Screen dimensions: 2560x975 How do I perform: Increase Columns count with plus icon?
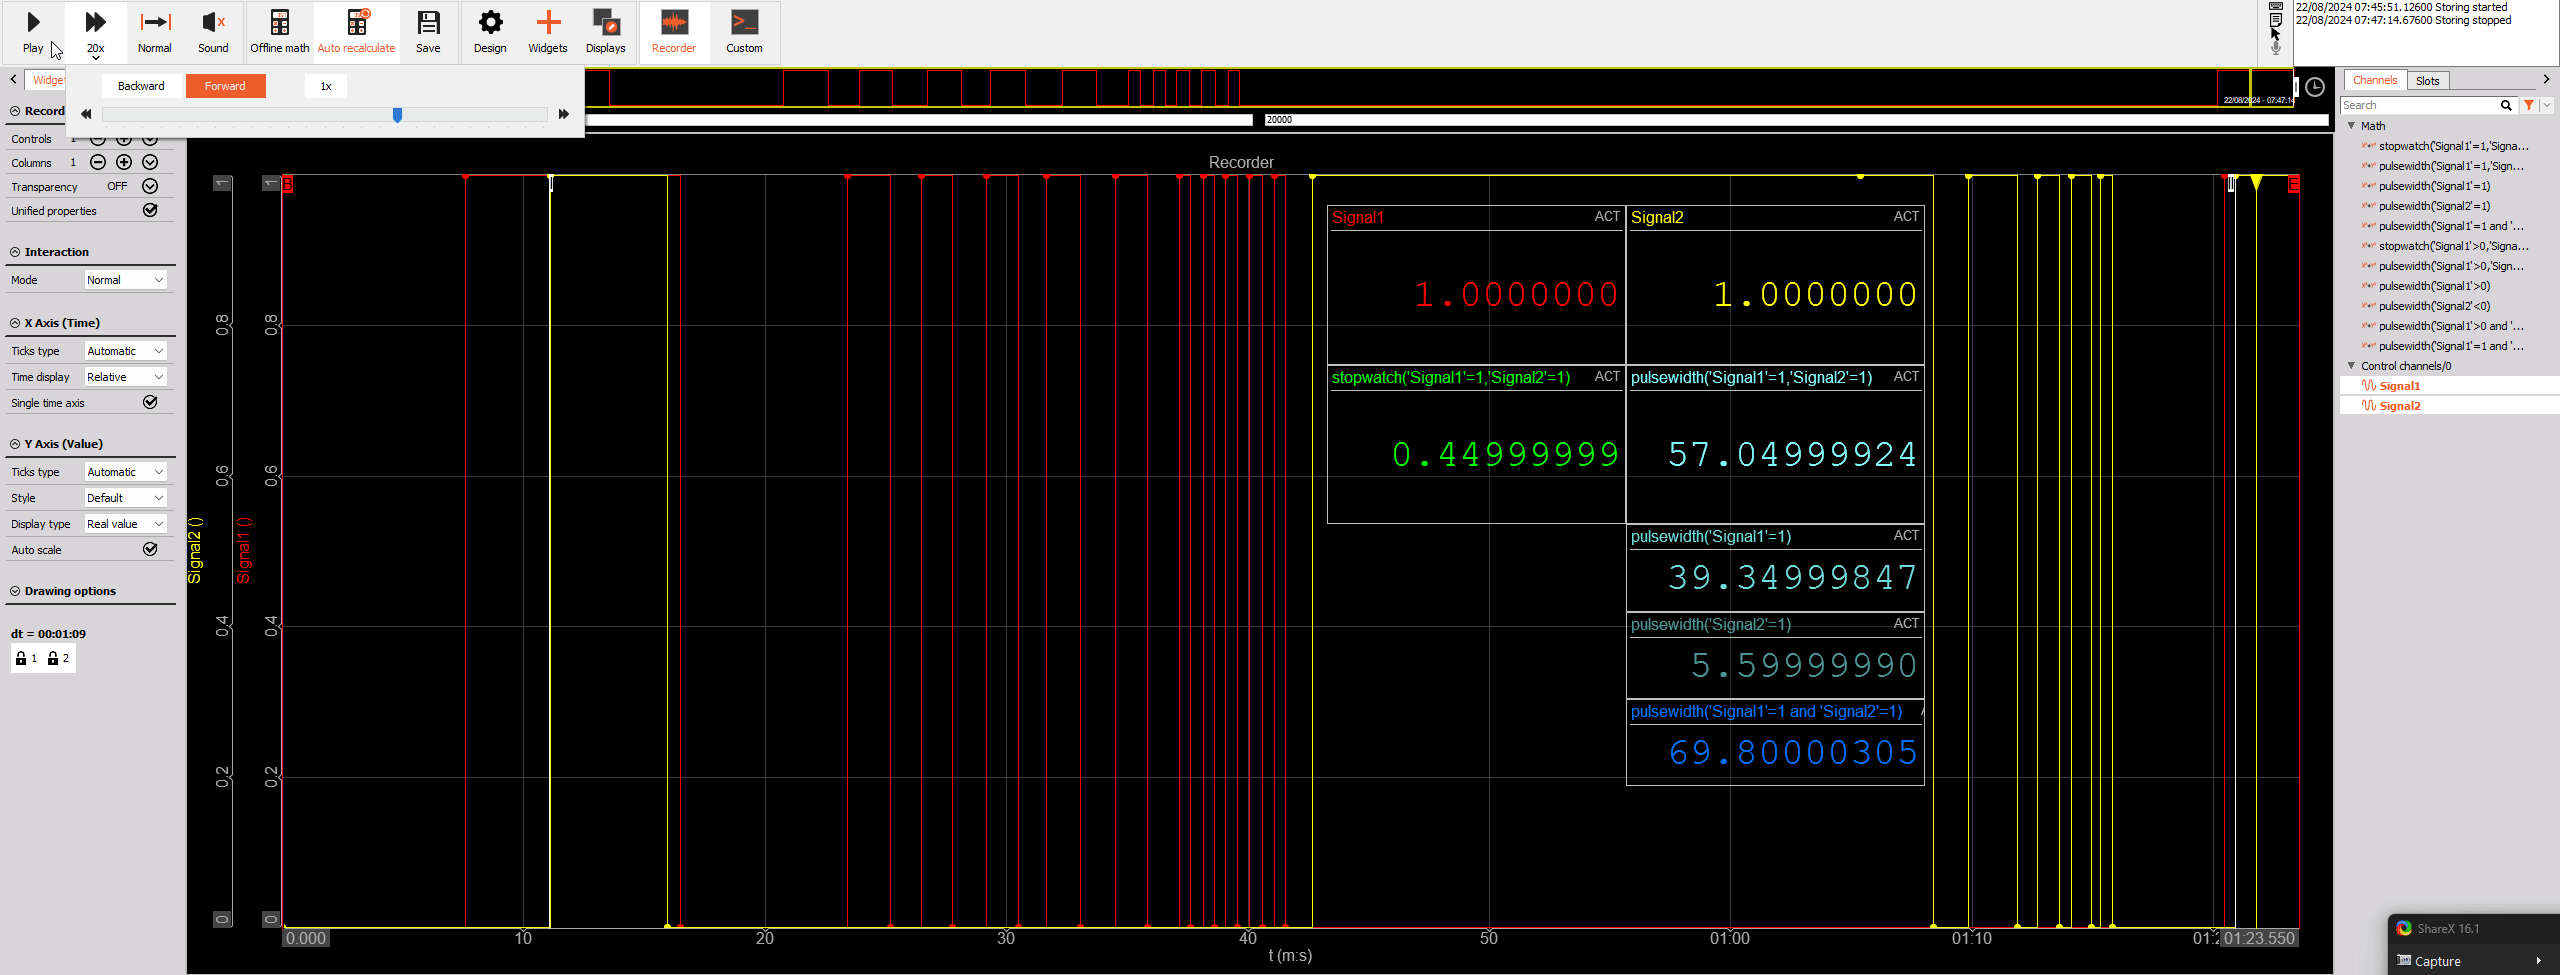[x=124, y=162]
